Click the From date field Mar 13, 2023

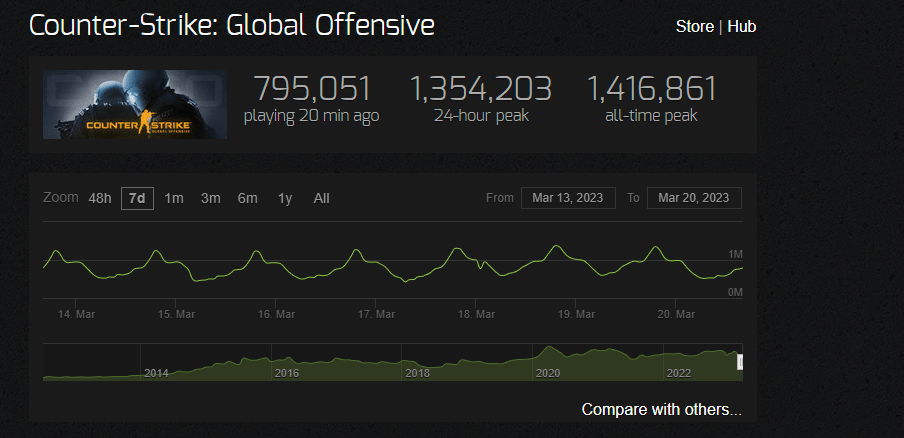point(568,198)
